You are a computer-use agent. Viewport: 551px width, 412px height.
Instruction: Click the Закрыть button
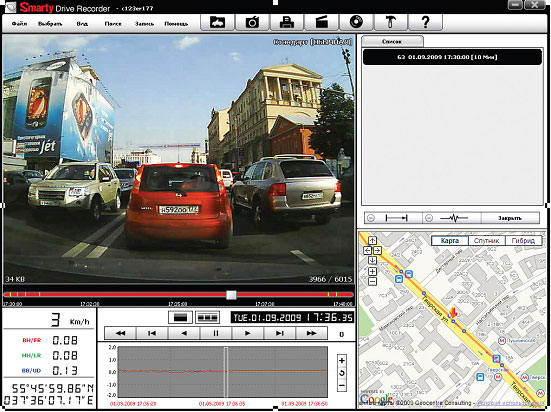coord(510,218)
